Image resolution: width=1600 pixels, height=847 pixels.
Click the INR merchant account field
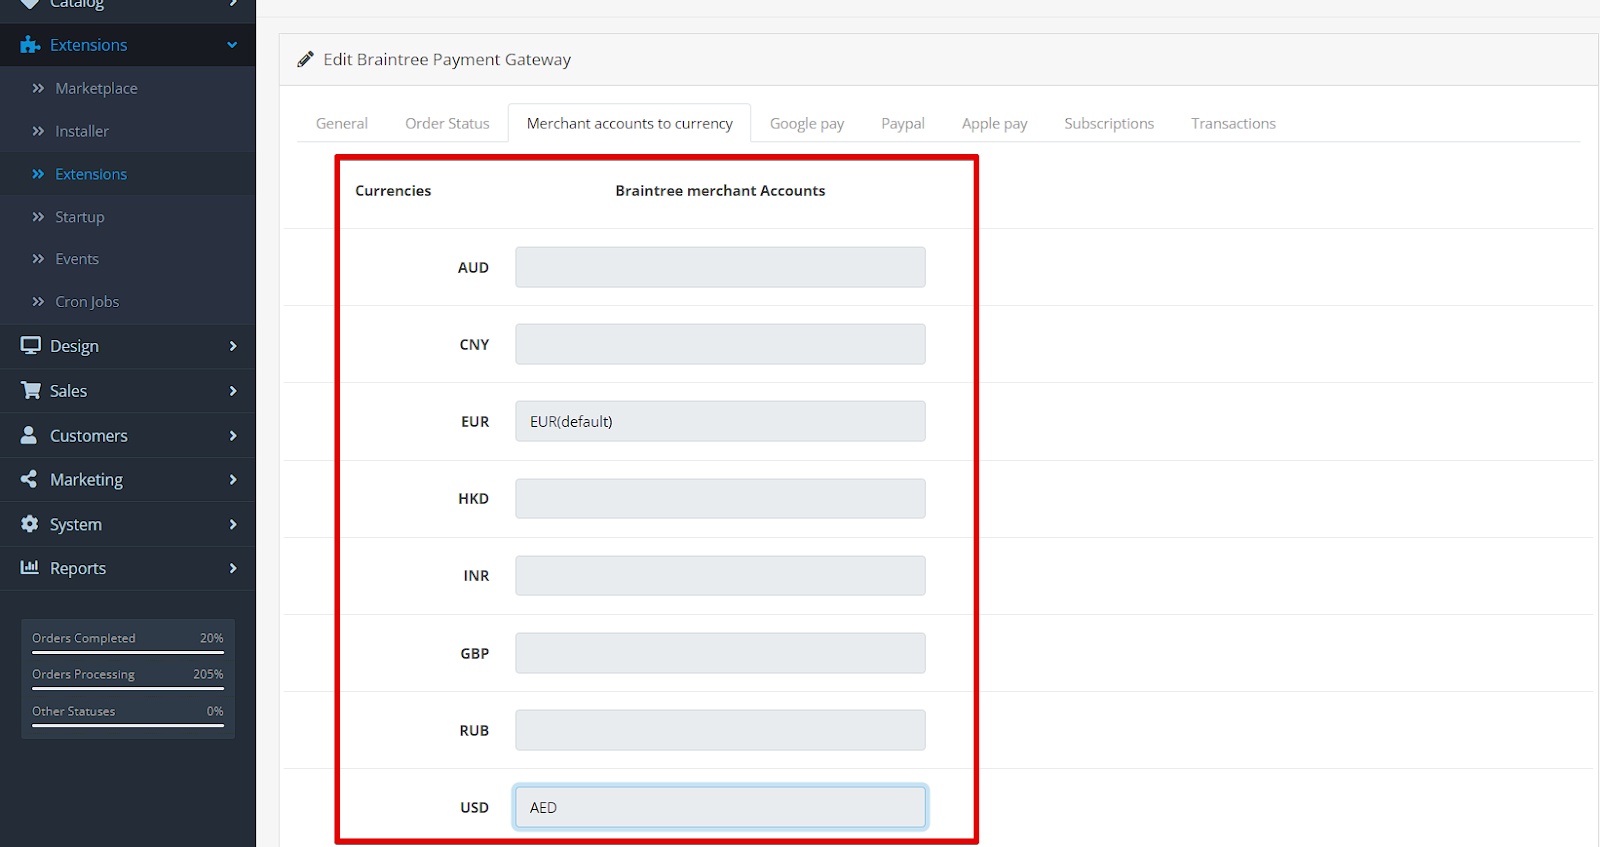pos(720,575)
